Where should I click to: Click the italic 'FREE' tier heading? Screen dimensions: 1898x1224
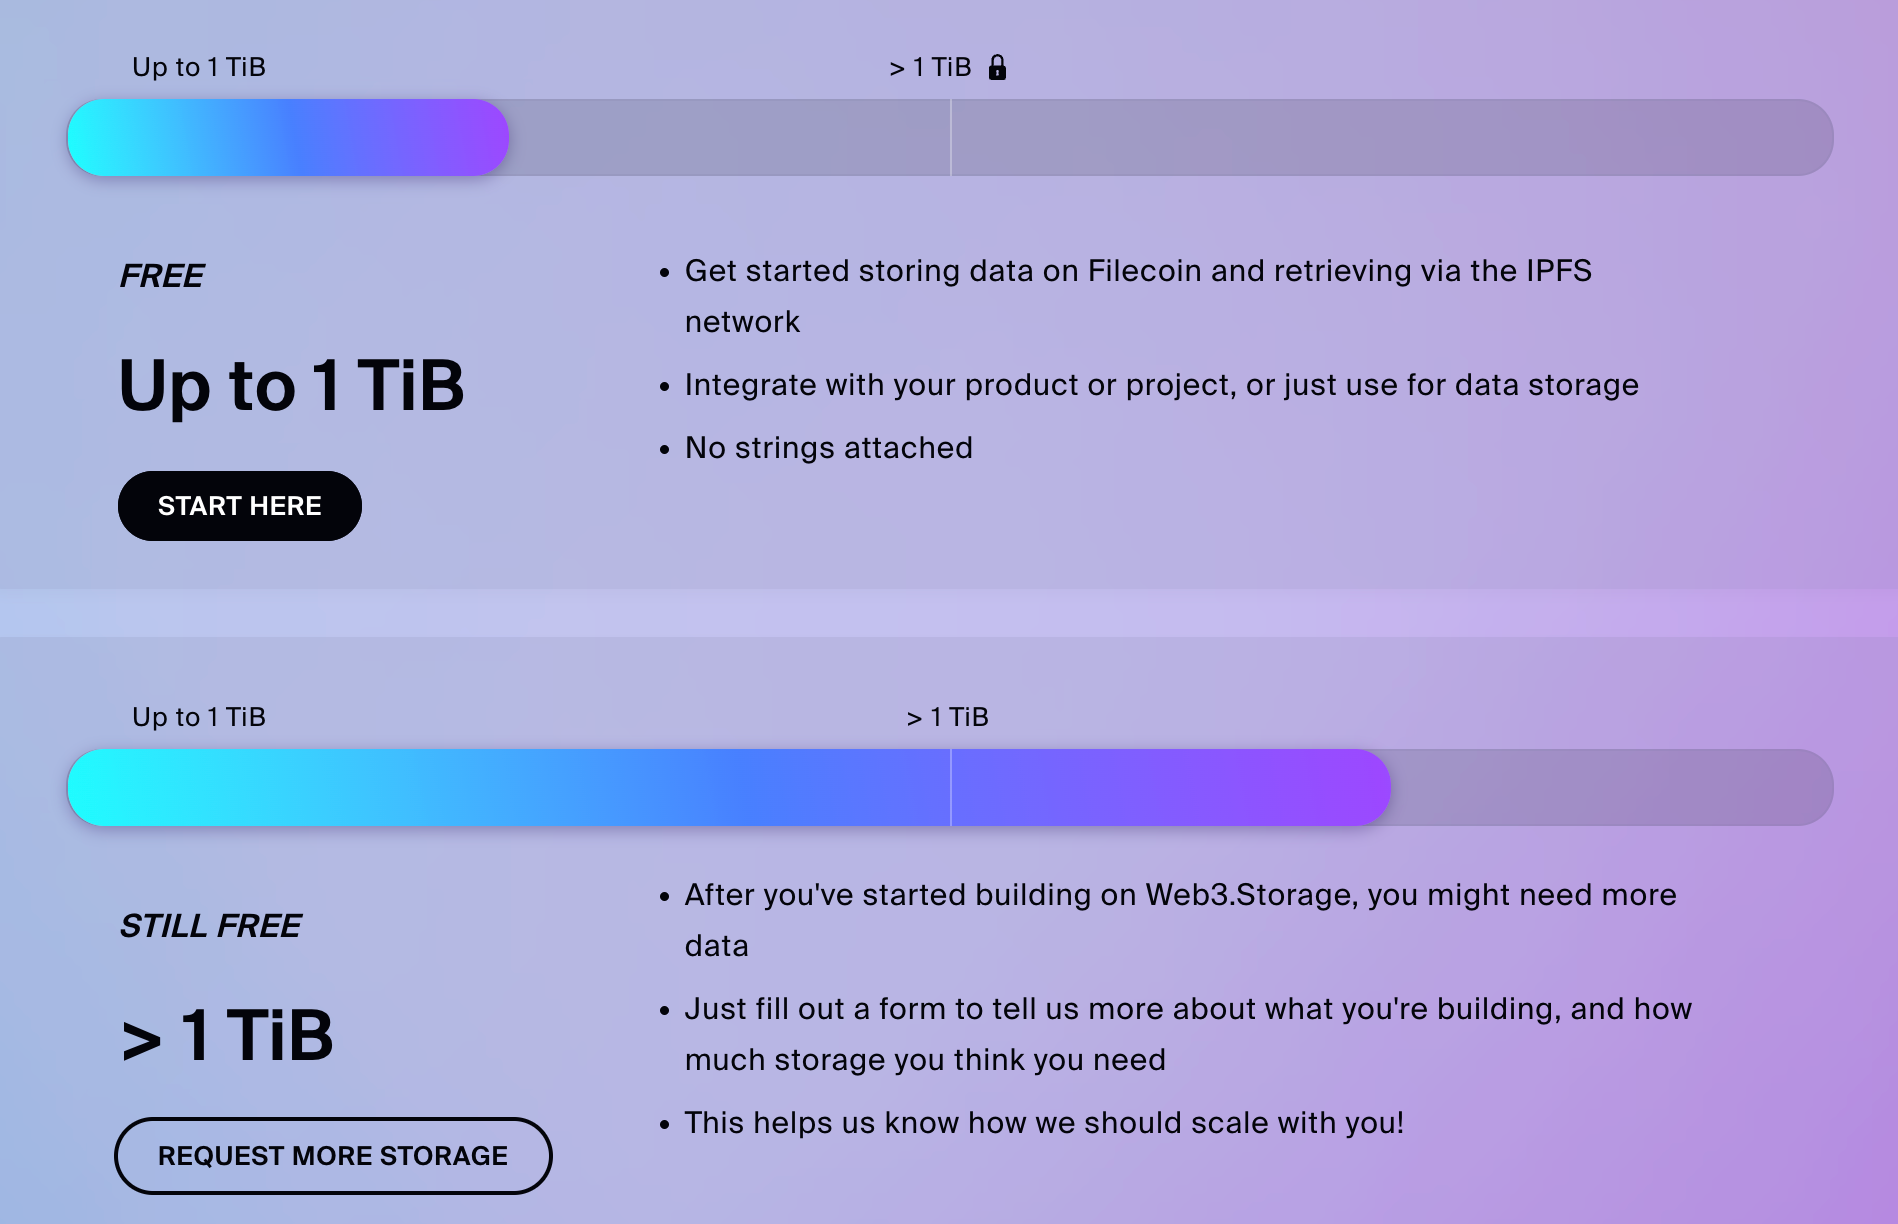coord(162,276)
